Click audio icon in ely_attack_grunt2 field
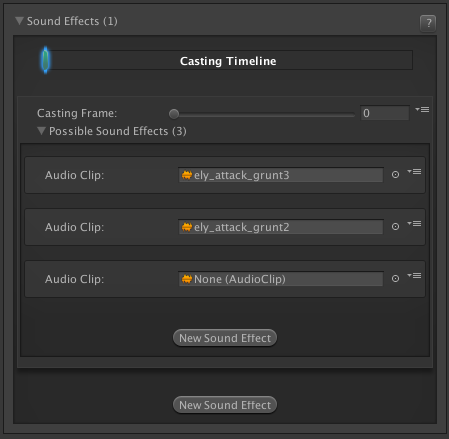The image size is (449, 439). click(187, 227)
